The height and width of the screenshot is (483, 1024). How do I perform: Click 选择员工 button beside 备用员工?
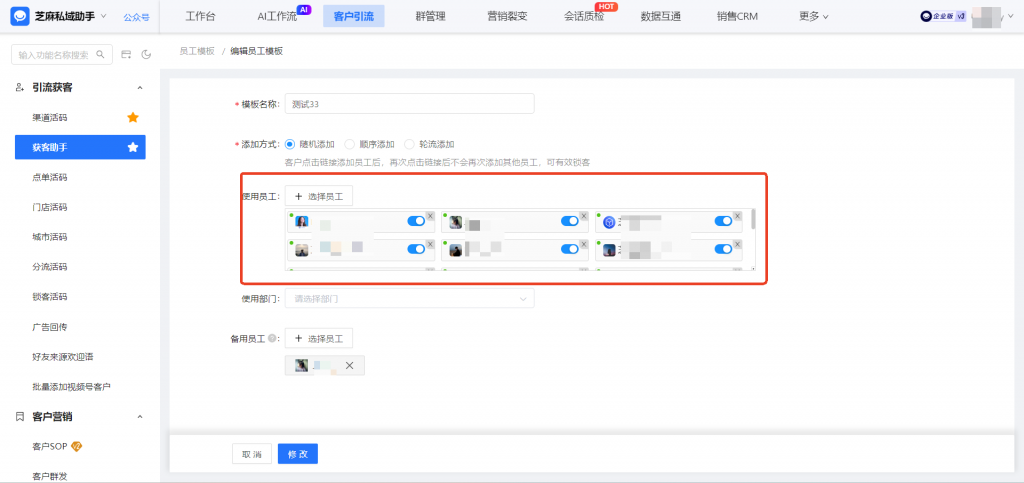(x=319, y=339)
